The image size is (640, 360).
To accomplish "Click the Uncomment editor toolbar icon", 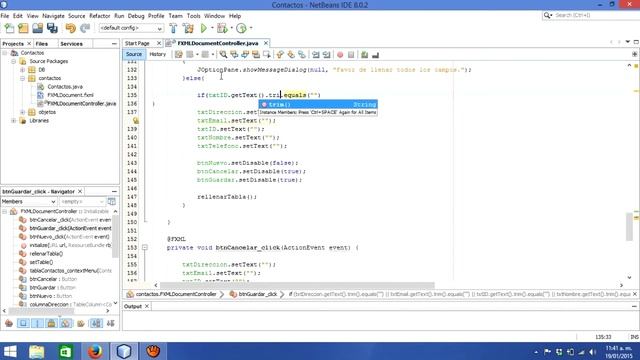I will (376, 54).
